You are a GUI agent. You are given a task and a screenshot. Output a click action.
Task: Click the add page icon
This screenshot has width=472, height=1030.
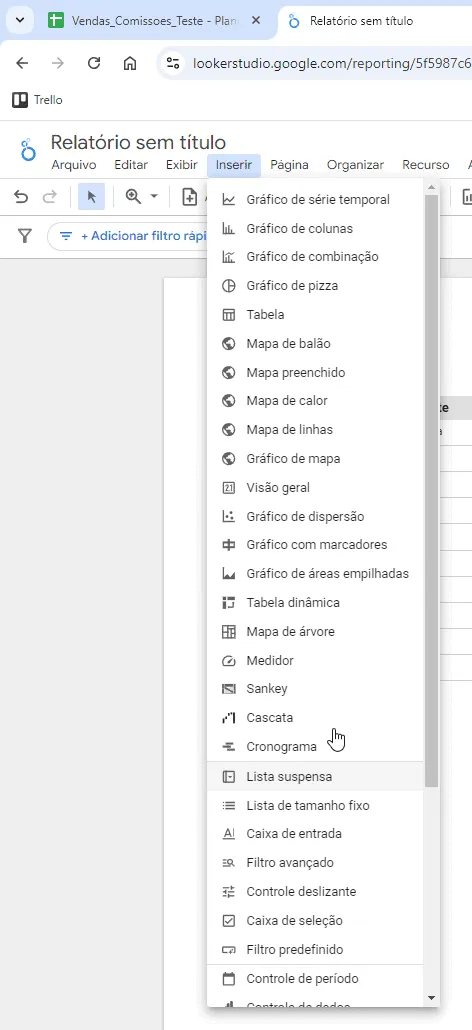tap(190, 197)
